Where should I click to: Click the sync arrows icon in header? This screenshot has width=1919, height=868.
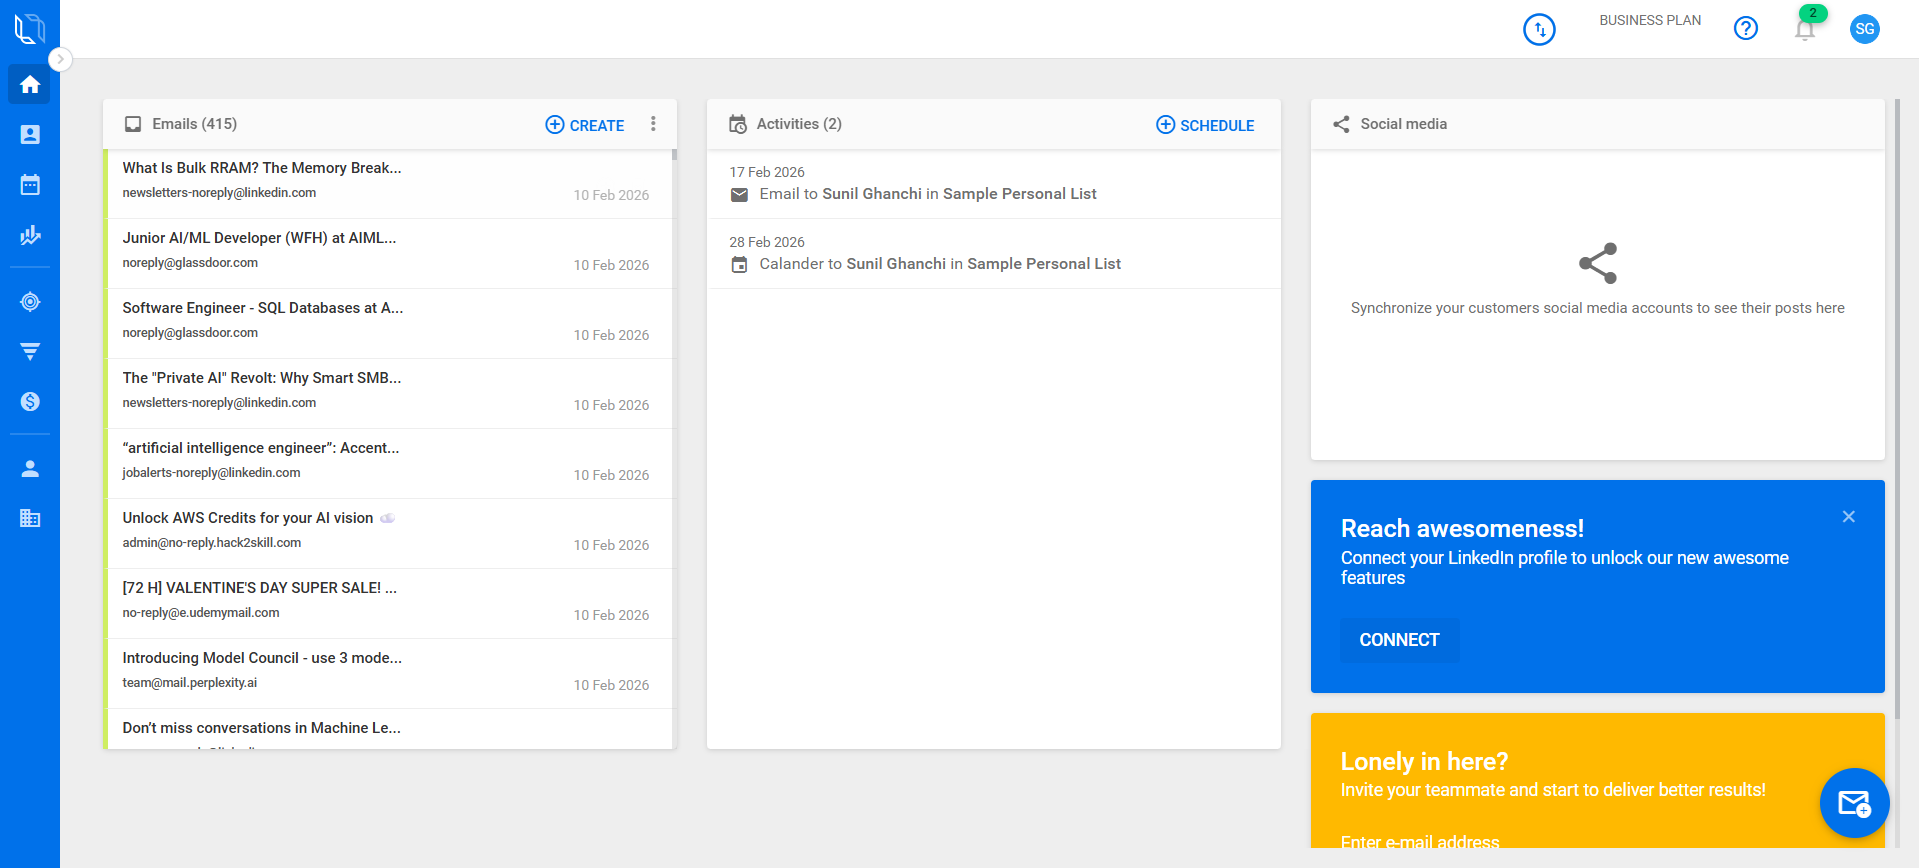(1539, 30)
